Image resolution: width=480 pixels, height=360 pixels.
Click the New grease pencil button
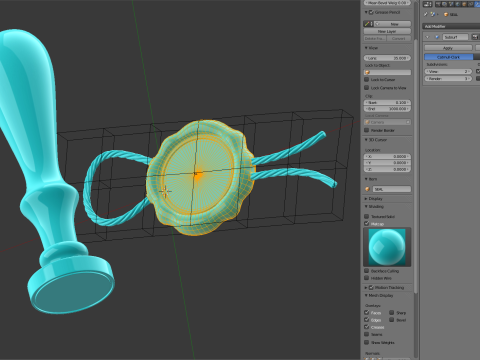(392, 24)
